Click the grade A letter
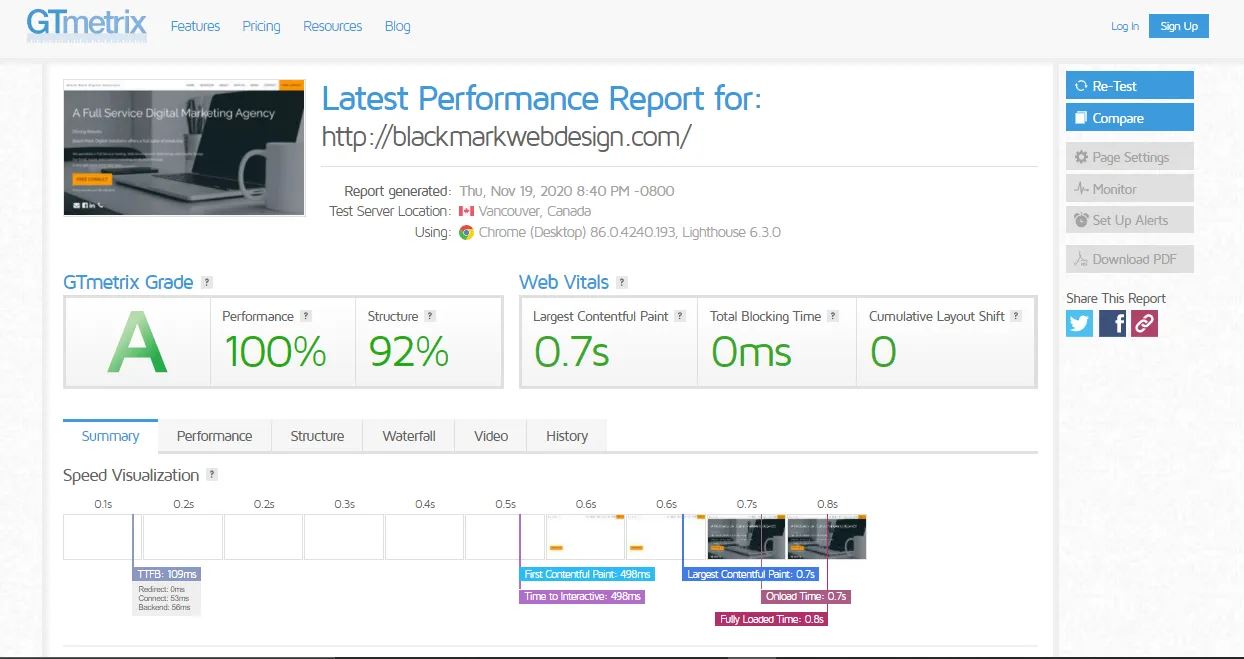The height and width of the screenshot is (659, 1244). [x=138, y=342]
